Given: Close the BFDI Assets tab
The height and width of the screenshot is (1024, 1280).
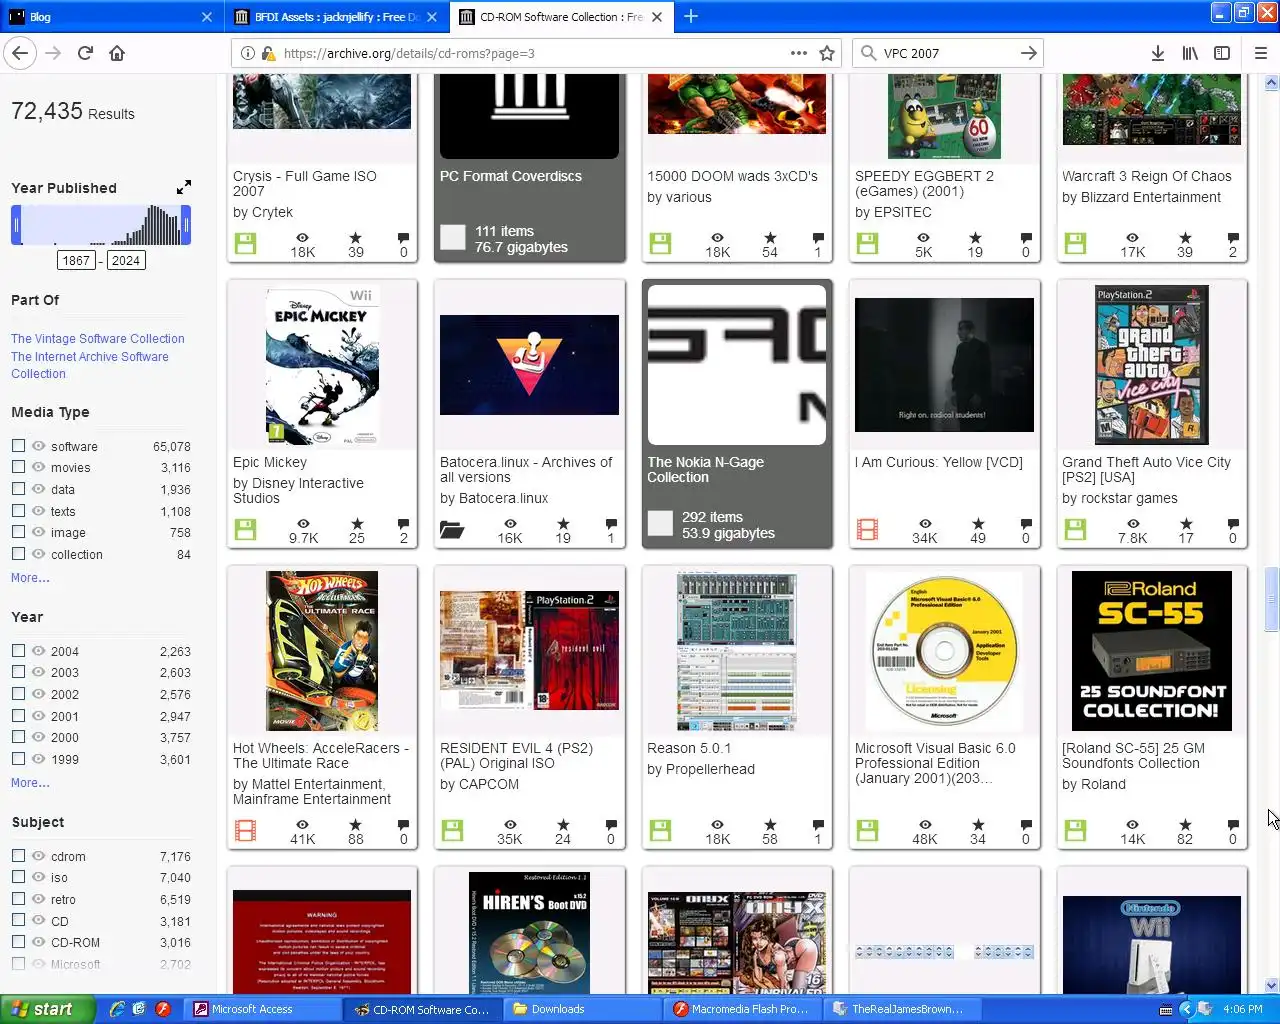Looking at the screenshot, I should coord(431,17).
